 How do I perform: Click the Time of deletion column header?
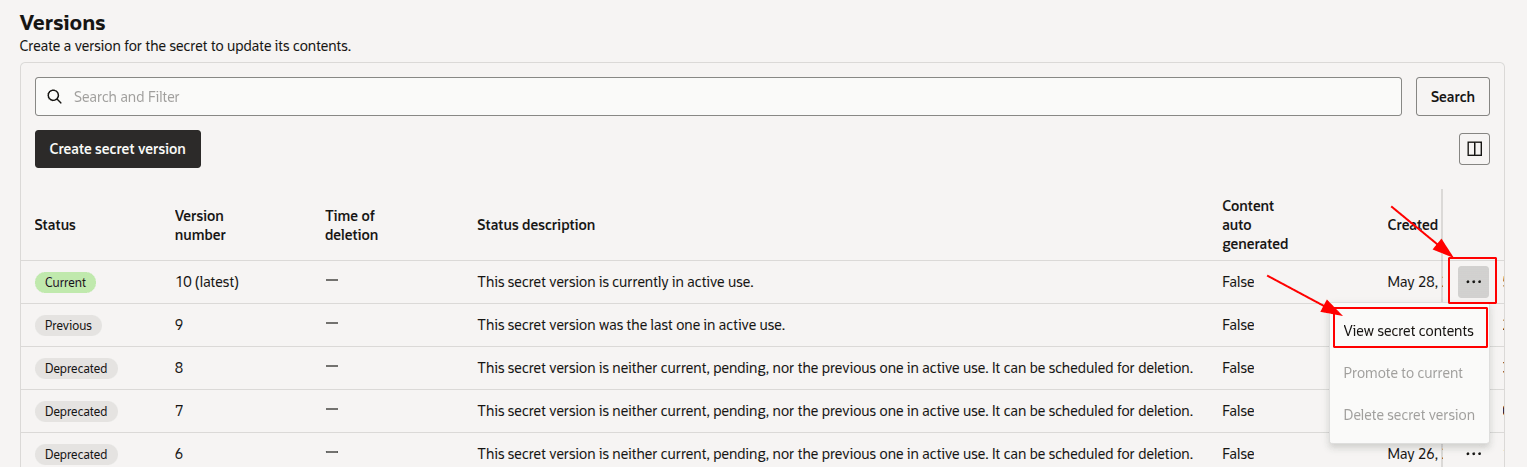(x=352, y=225)
